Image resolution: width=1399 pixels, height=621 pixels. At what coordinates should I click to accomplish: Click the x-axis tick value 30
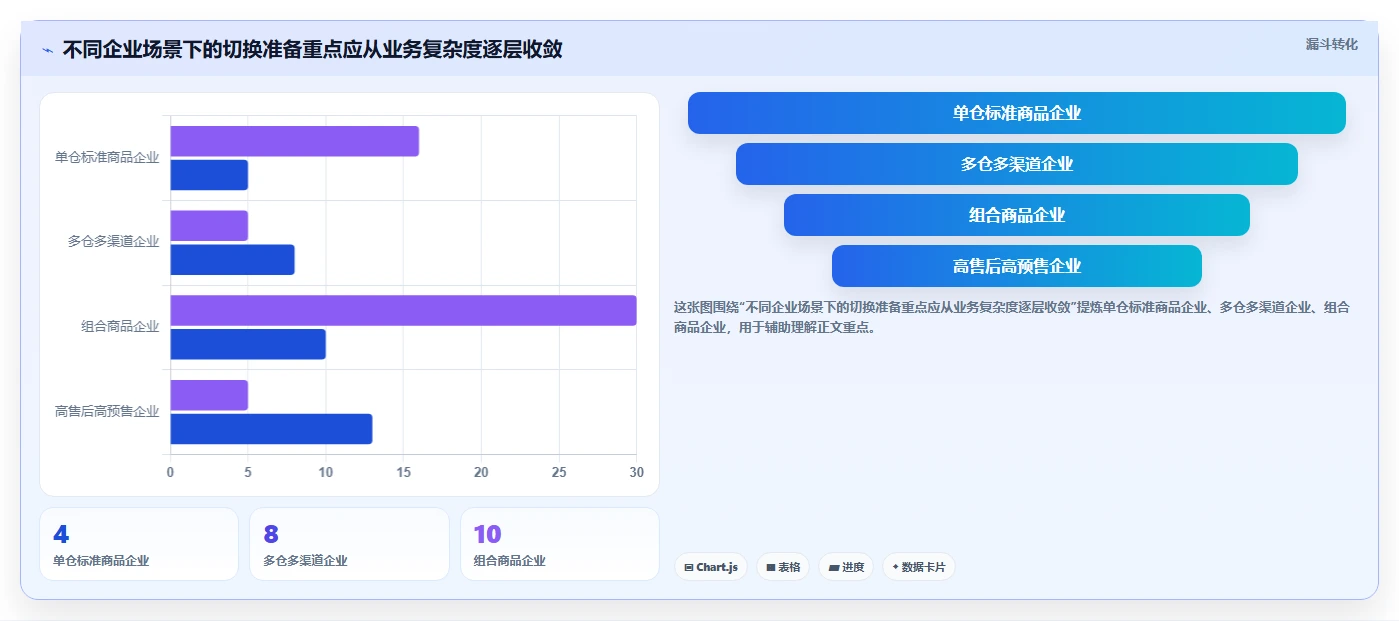pyautogui.click(x=636, y=472)
